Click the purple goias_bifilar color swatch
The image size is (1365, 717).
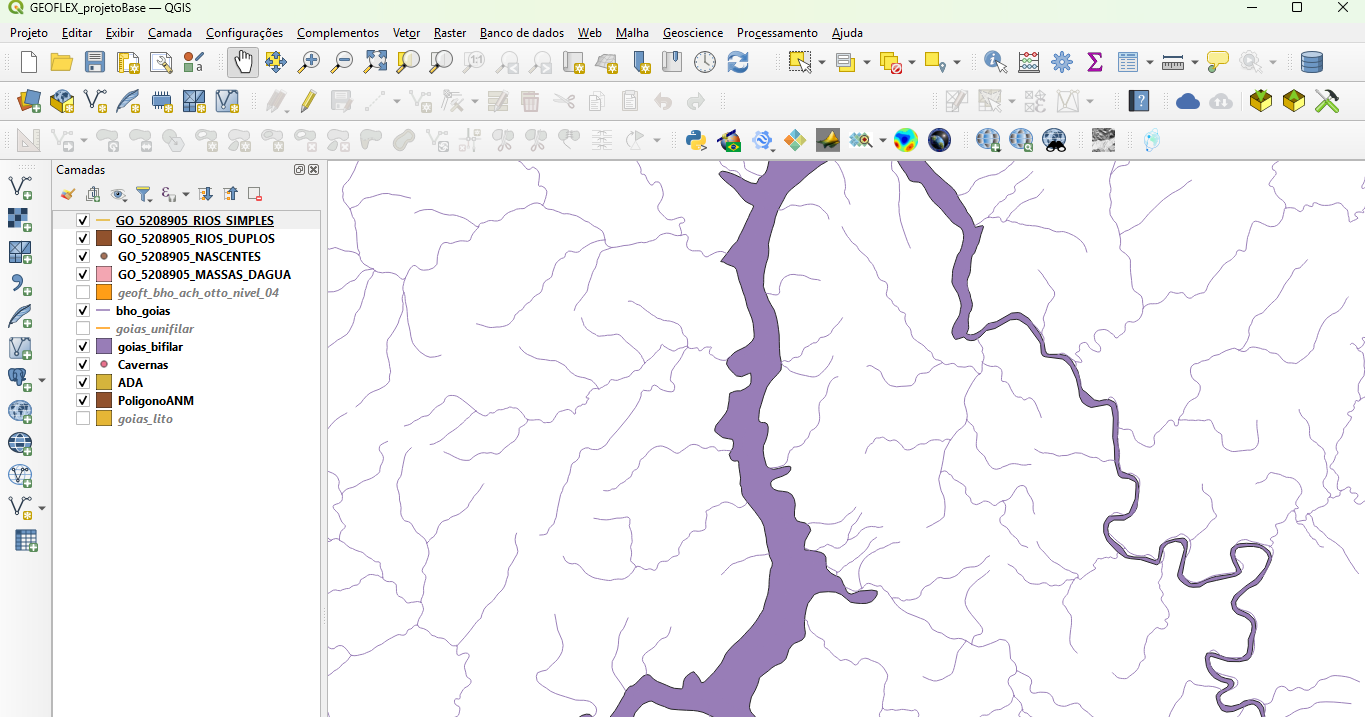pyautogui.click(x=104, y=347)
